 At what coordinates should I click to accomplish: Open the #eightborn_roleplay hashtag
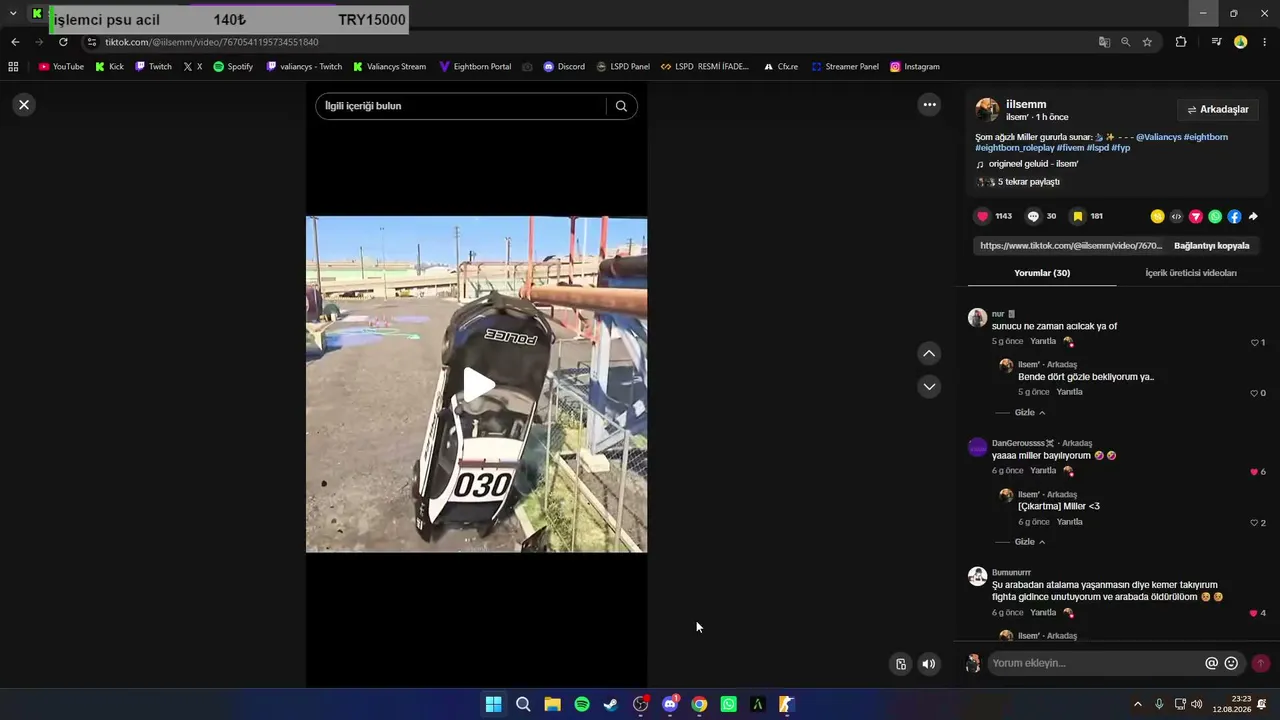click(x=1015, y=148)
